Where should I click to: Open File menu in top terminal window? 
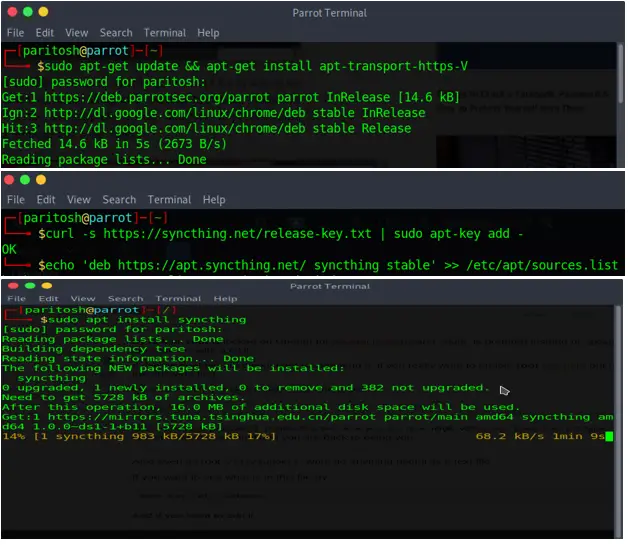pos(15,33)
